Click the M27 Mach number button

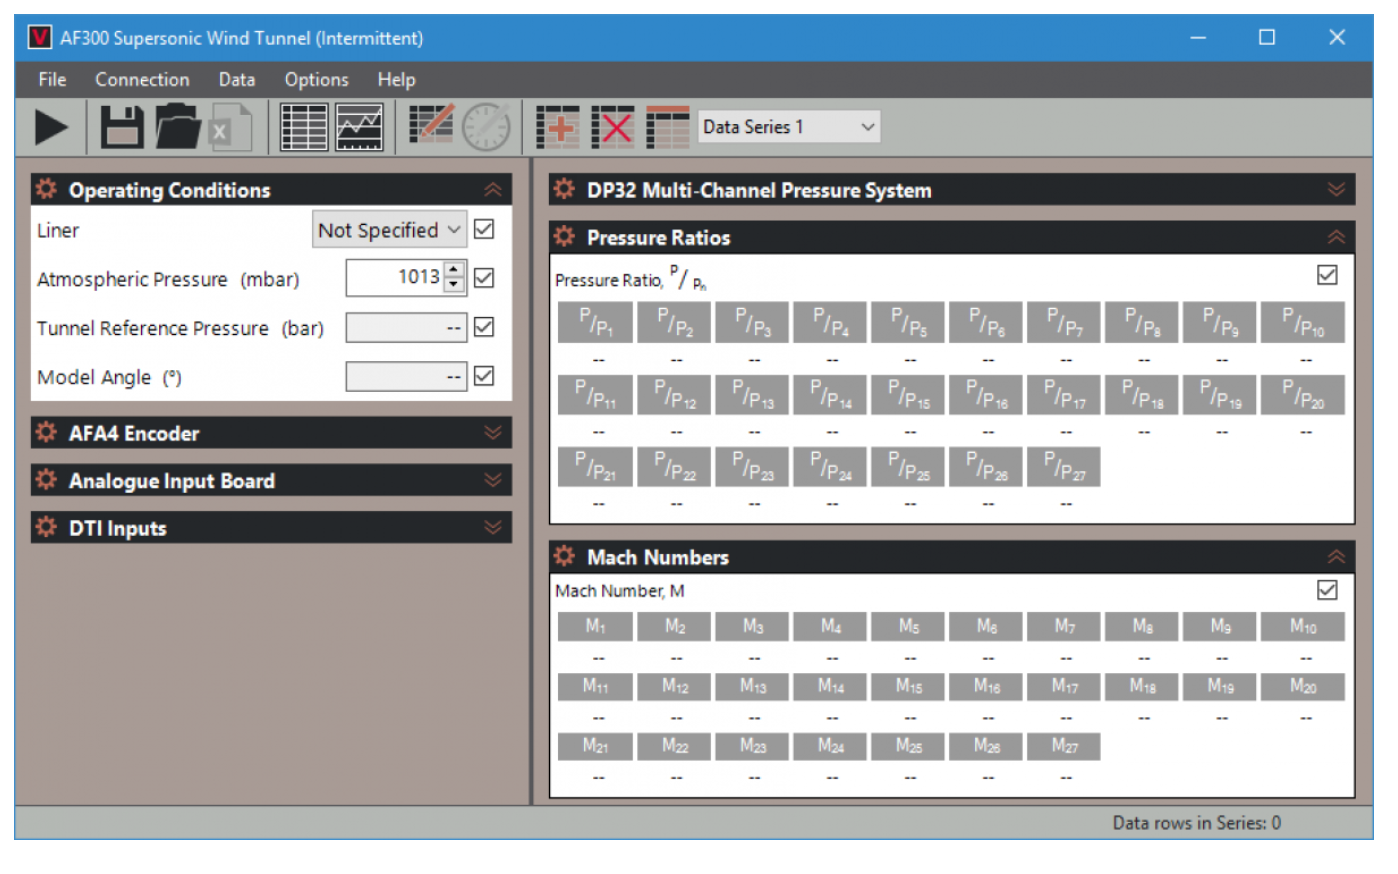[1064, 746]
